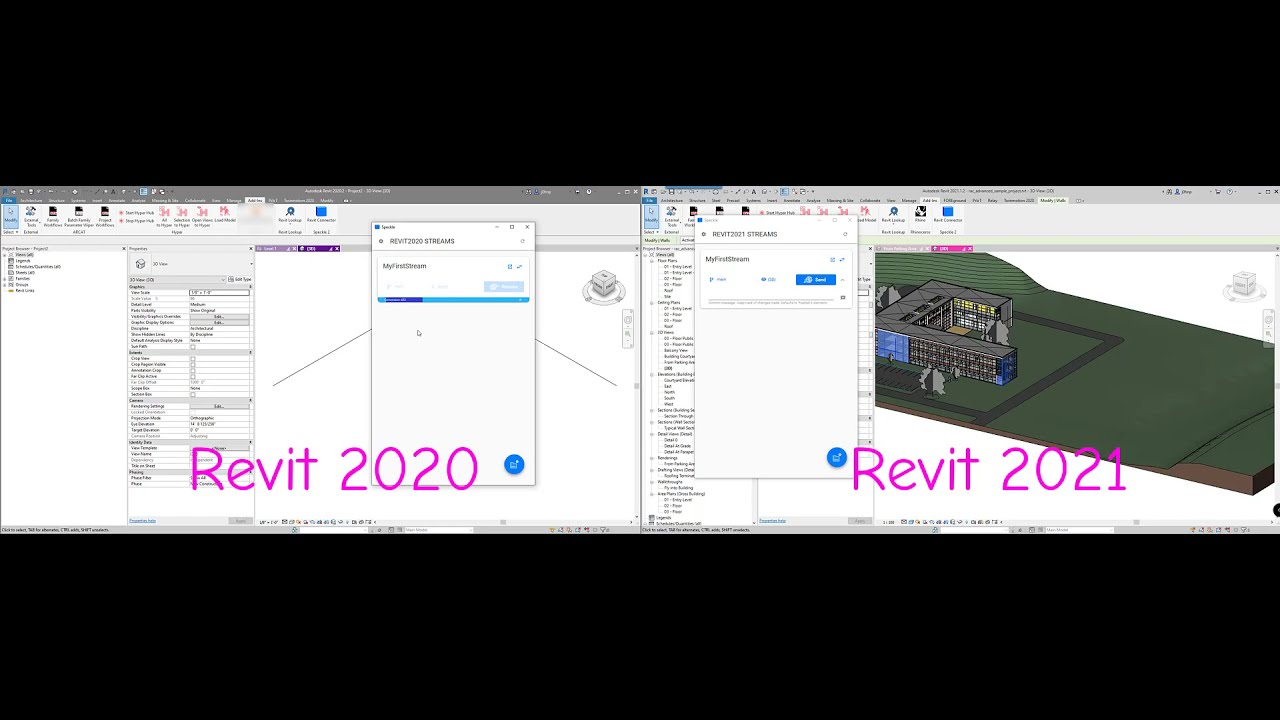
Task: Click All to Hyper in Revit 2020
Action: 165,218
